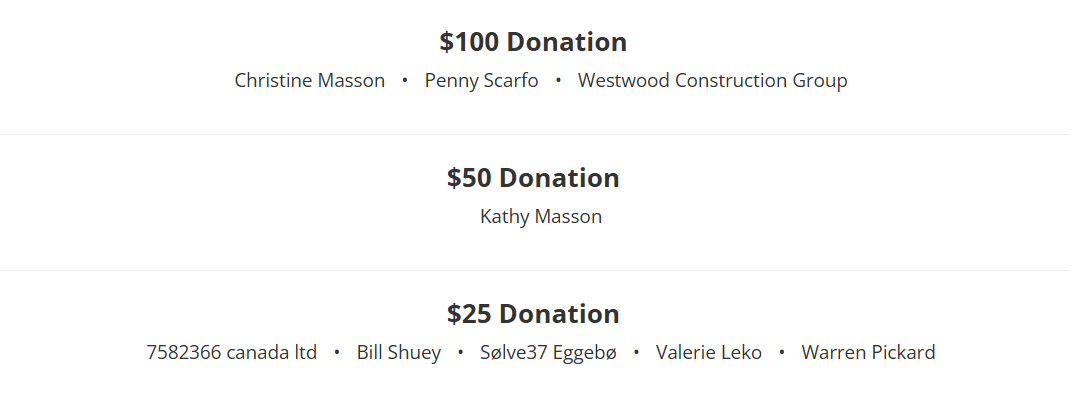Open the Westwood Construction Group donor entry
The height and width of the screenshot is (402, 1083).
click(x=712, y=80)
